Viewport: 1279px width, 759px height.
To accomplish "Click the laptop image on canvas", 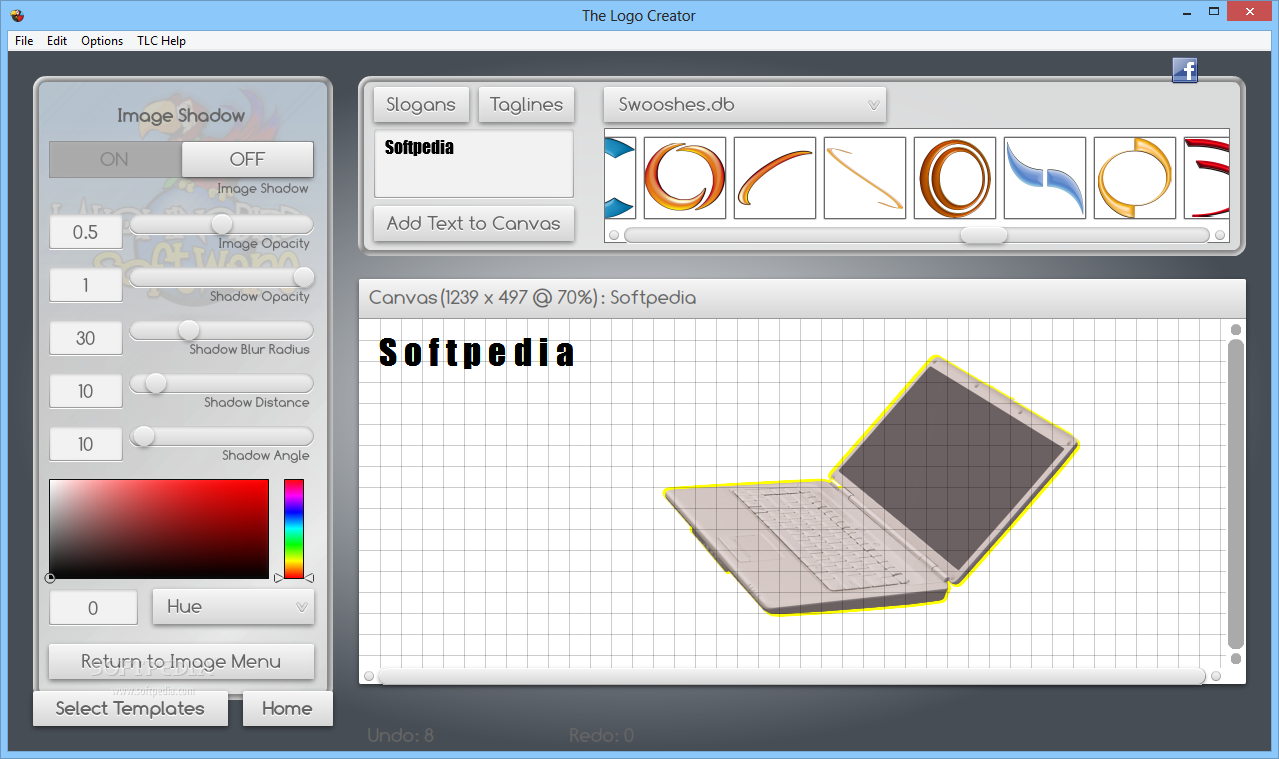I will [872, 487].
